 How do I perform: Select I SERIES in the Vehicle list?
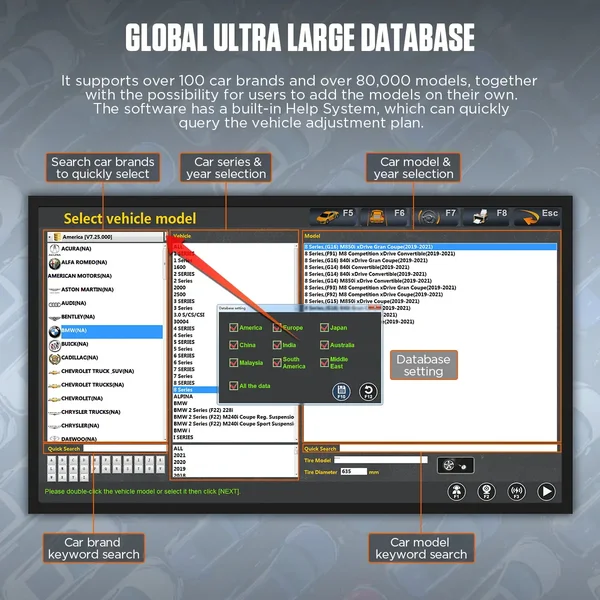point(183,437)
